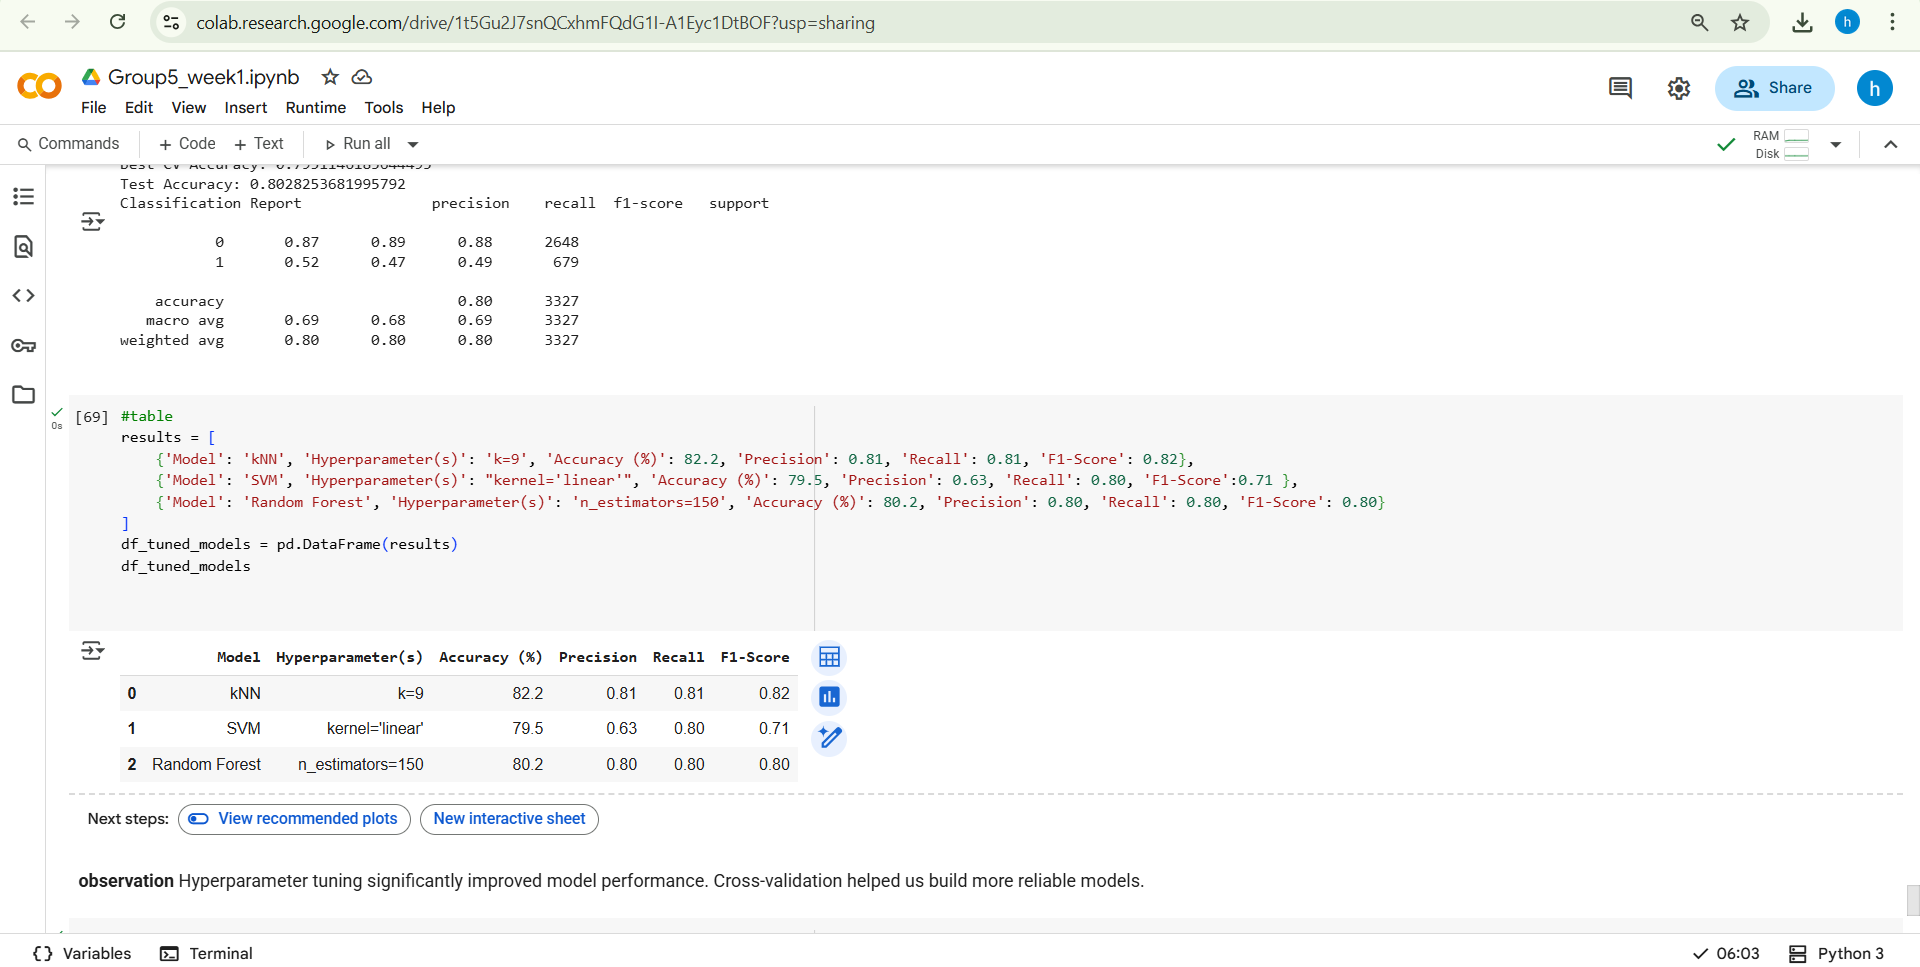1920x967 pixels.
Task: Star the Group5_week1.ipynb notebook
Action: (x=330, y=77)
